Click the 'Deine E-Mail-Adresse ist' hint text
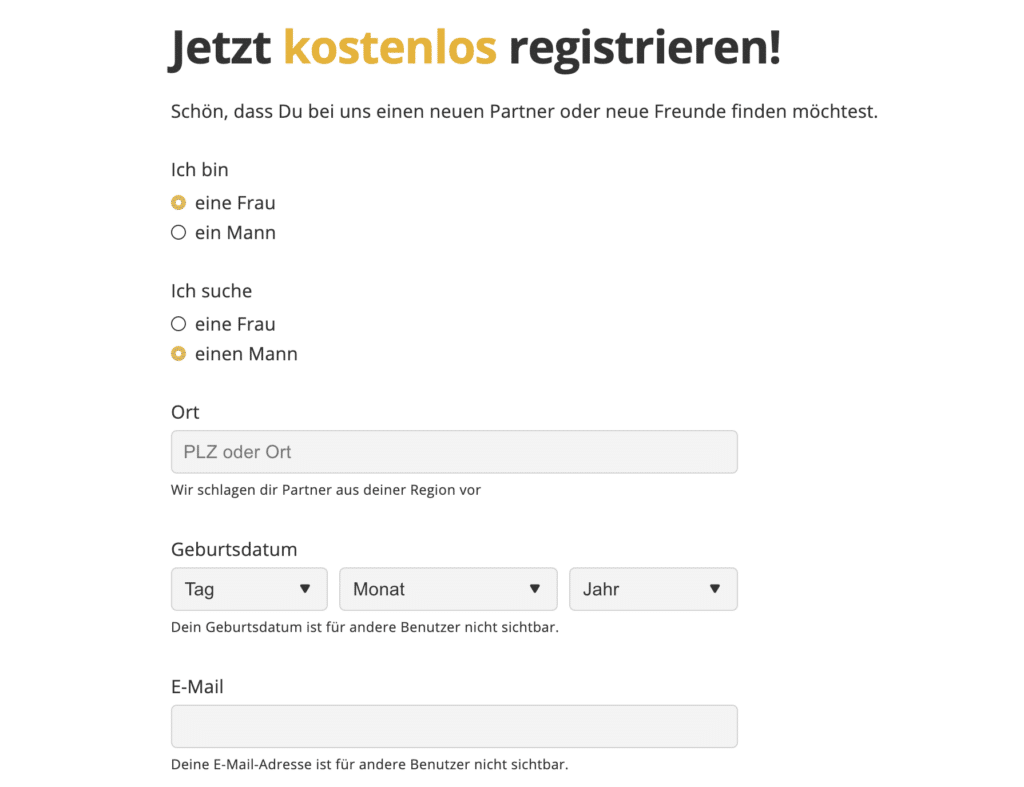Viewport: 1024px width, 787px height. point(370,764)
